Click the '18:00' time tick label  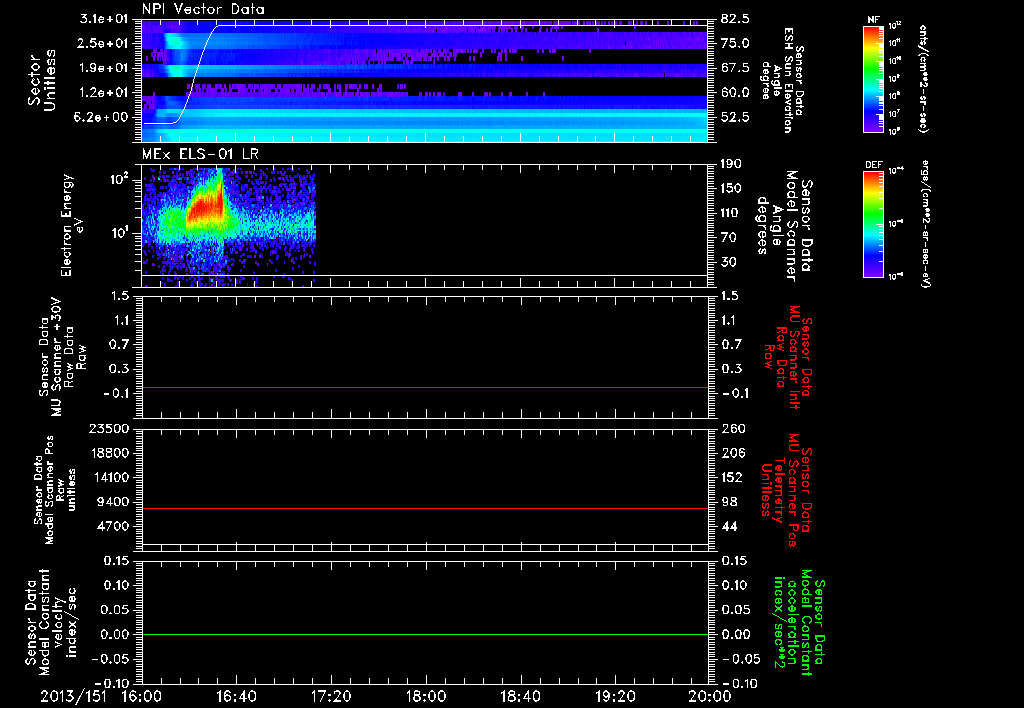tap(426, 696)
